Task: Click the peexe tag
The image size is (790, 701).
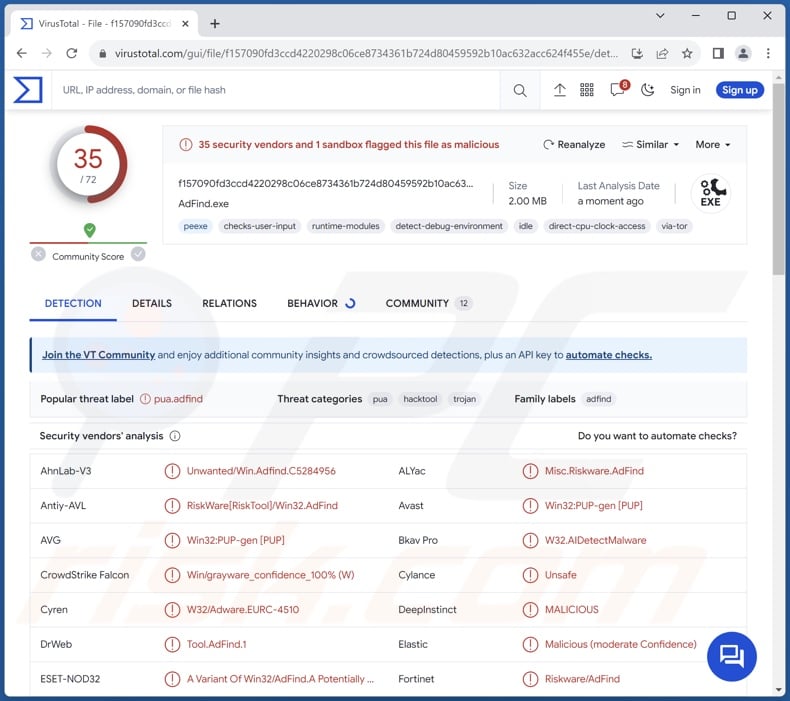Action: pyautogui.click(x=195, y=226)
